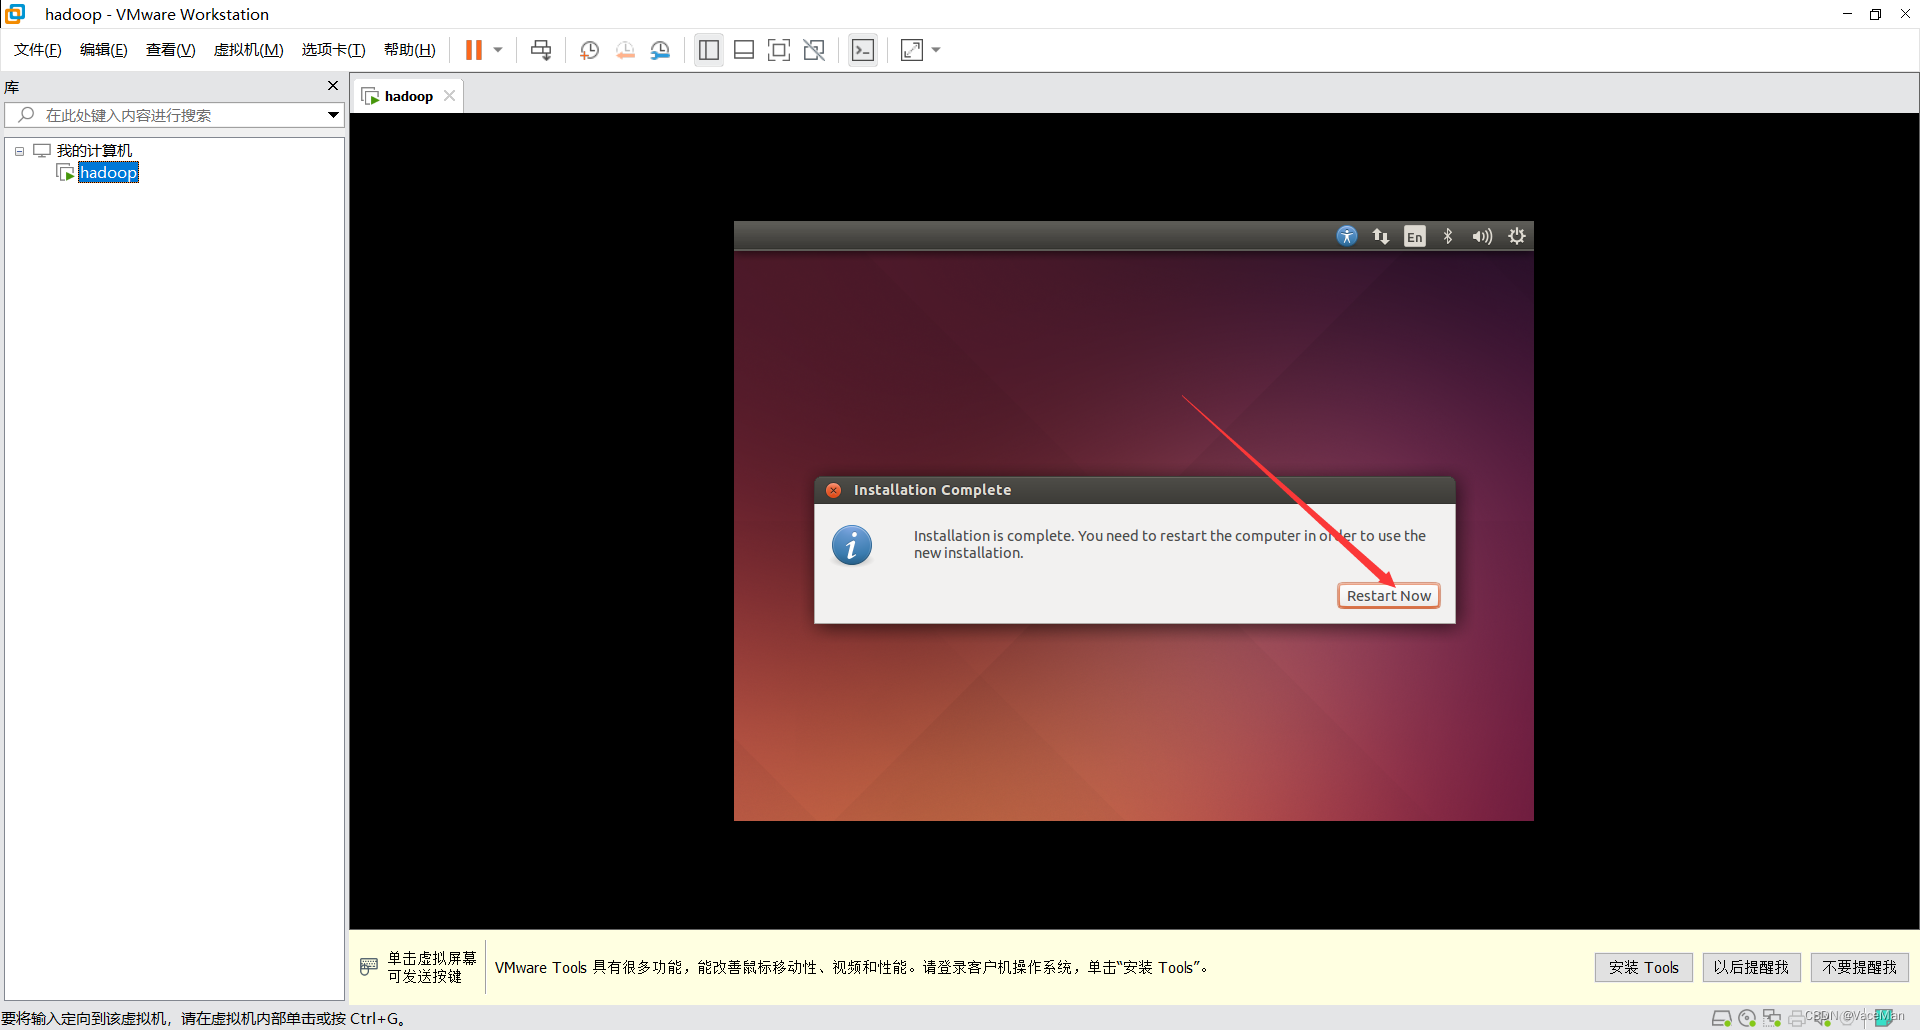Screen dimensions: 1920x1030
Task: Toggle the library panel layout icon
Action: click(709, 49)
